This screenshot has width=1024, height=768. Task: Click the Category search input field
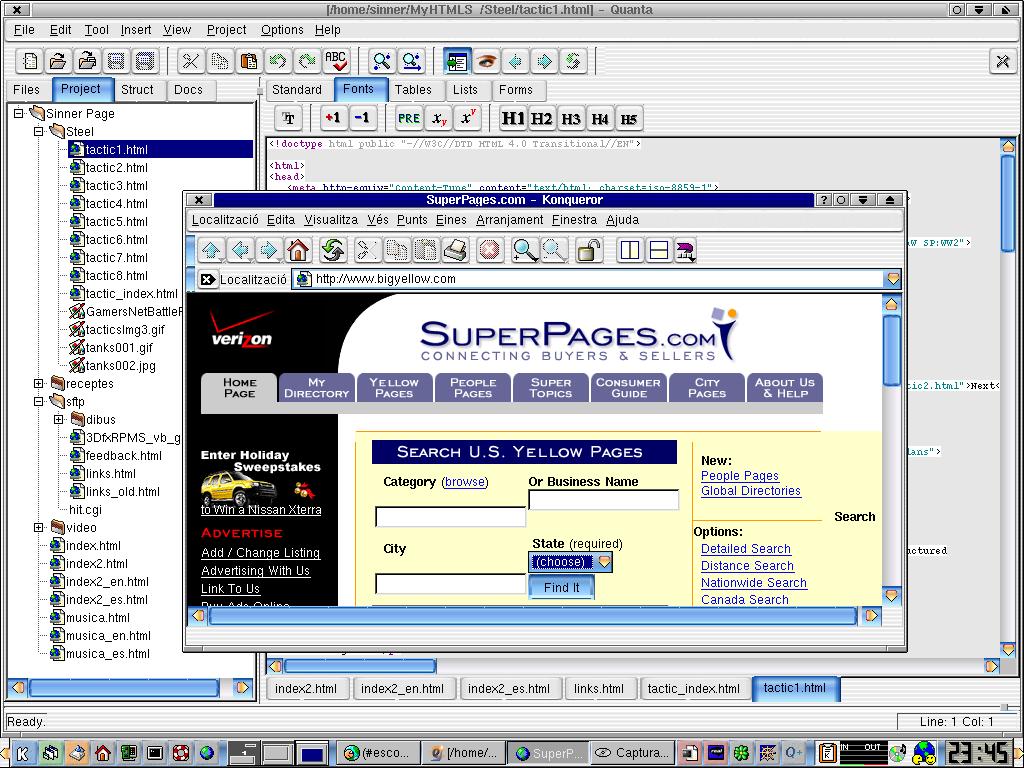[x=451, y=517]
